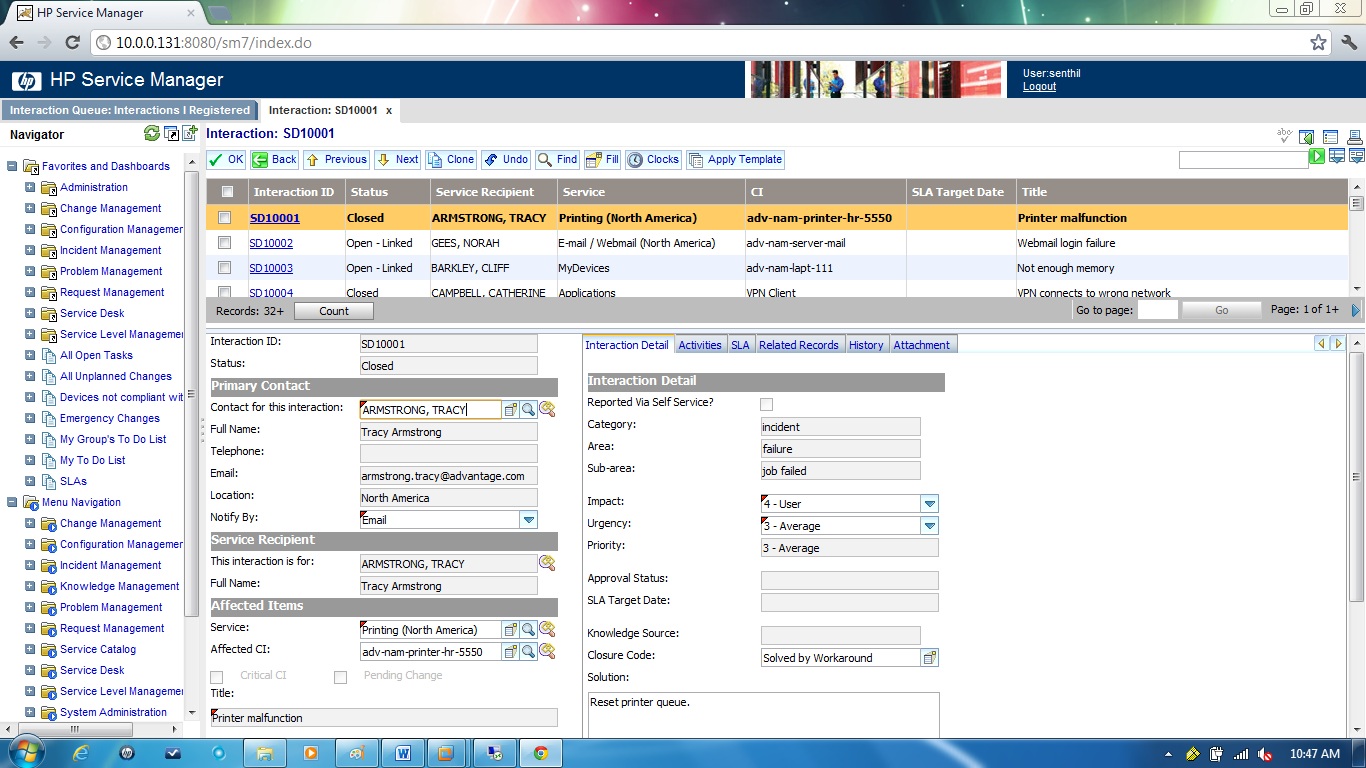Click Fill icon beside Service field
The width and height of the screenshot is (1366, 768).
click(510, 629)
